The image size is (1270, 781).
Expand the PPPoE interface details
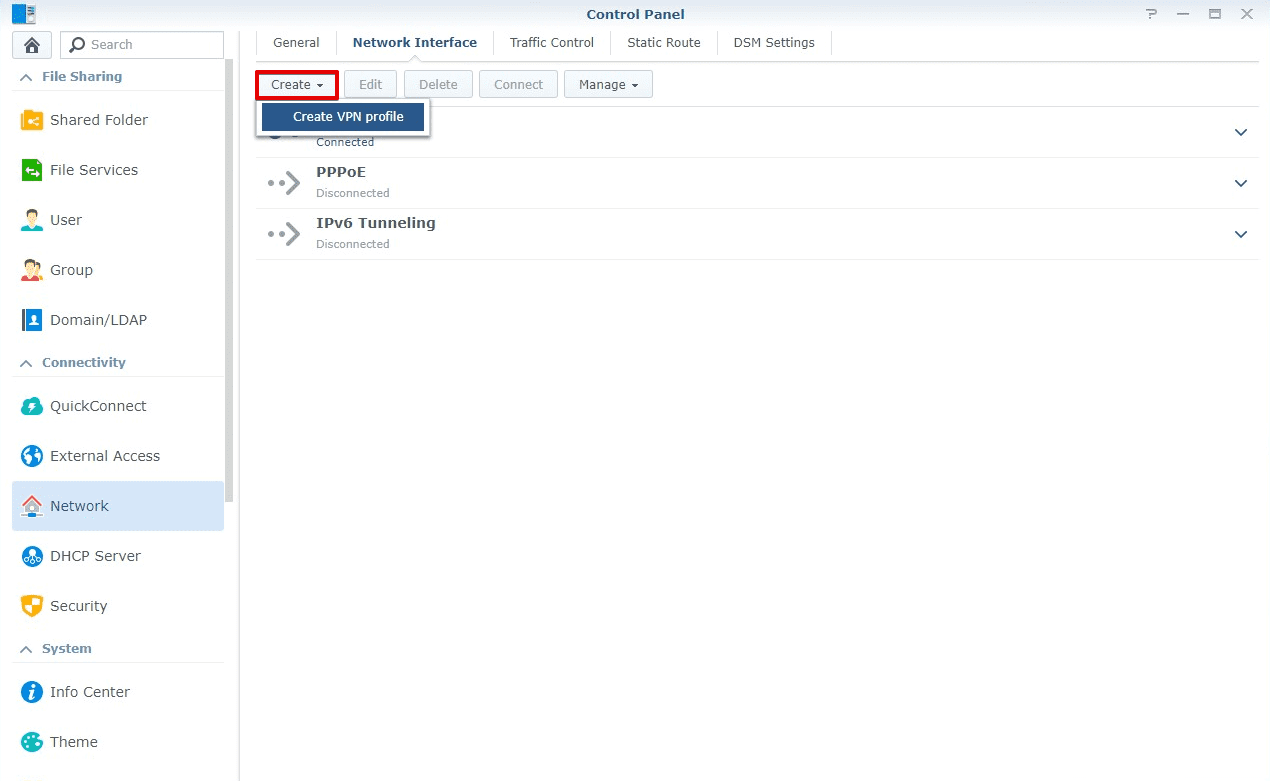click(1240, 183)
